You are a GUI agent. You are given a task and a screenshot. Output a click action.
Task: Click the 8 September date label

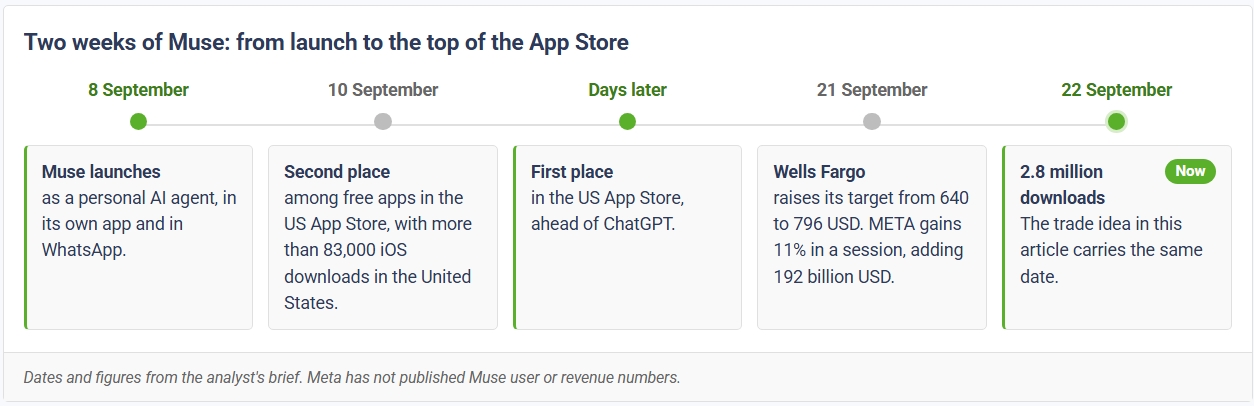tap(138, 90)
